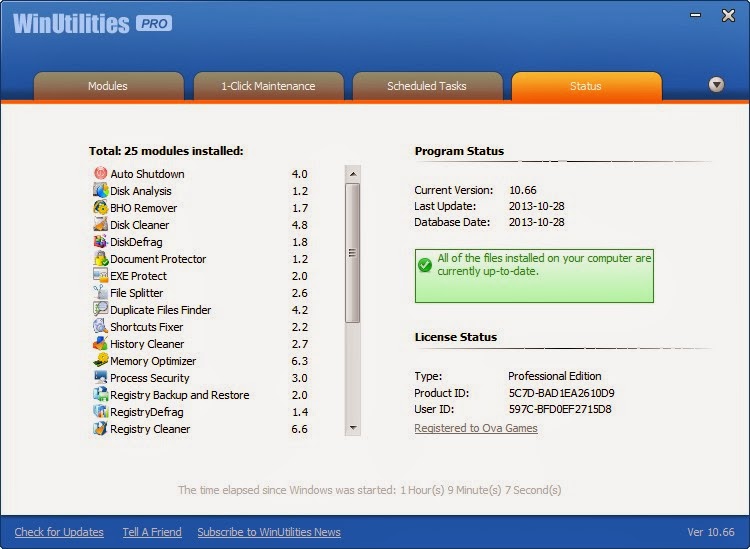
Task: Click the RegistryDefrag icon
Action: (100, 411)
